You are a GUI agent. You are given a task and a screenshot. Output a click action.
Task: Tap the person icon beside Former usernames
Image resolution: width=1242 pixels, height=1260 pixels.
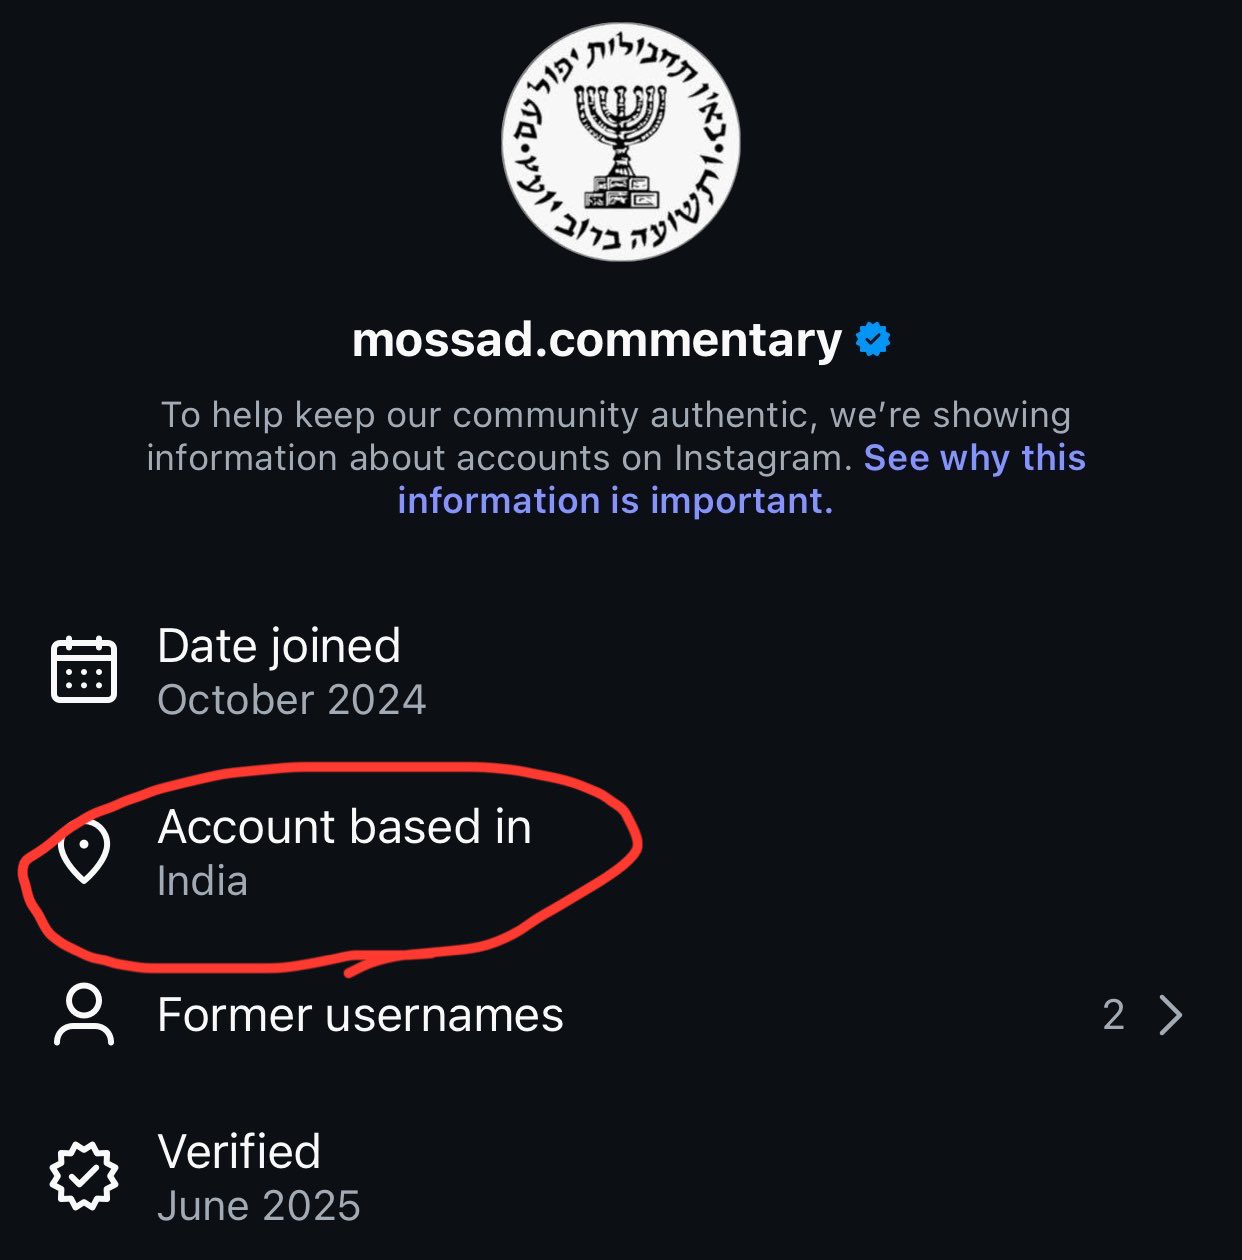tap(84, 1014)
